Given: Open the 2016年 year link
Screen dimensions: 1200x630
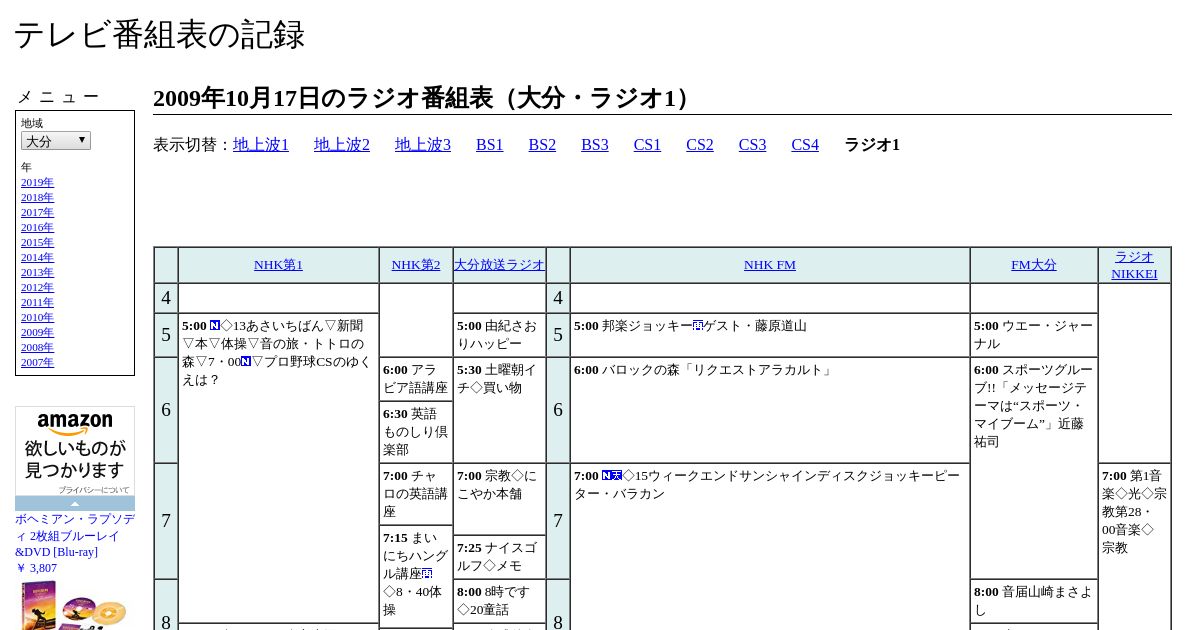Looking at the screenshot, I should pyautogui.click(x=37, y=227).
